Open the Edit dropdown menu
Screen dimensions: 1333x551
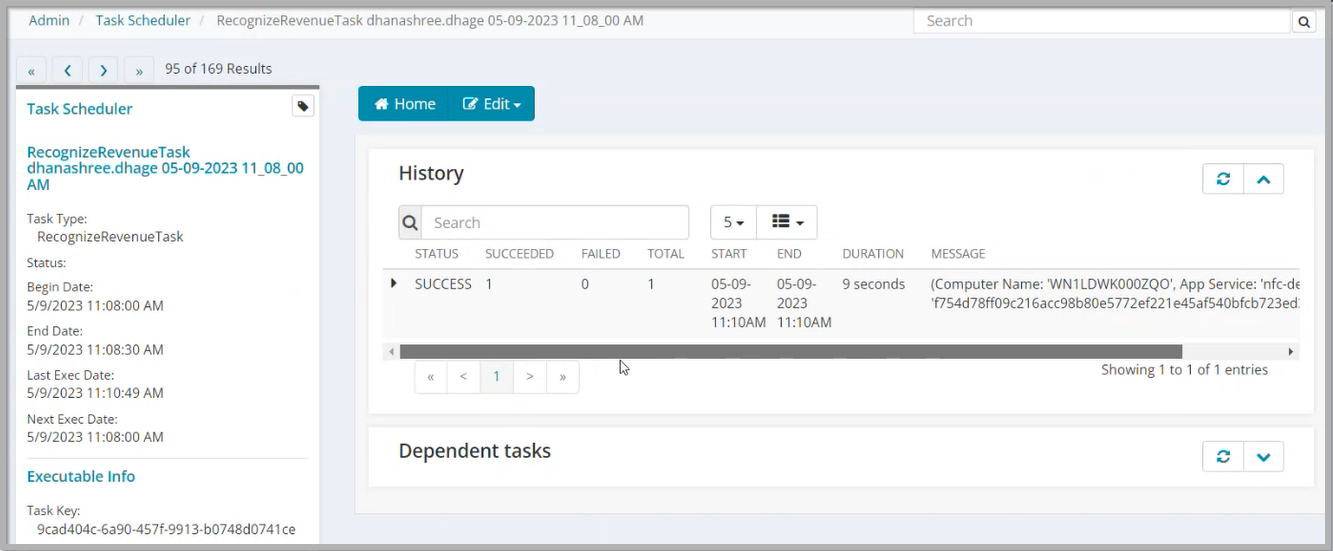[x=491, y=104]
